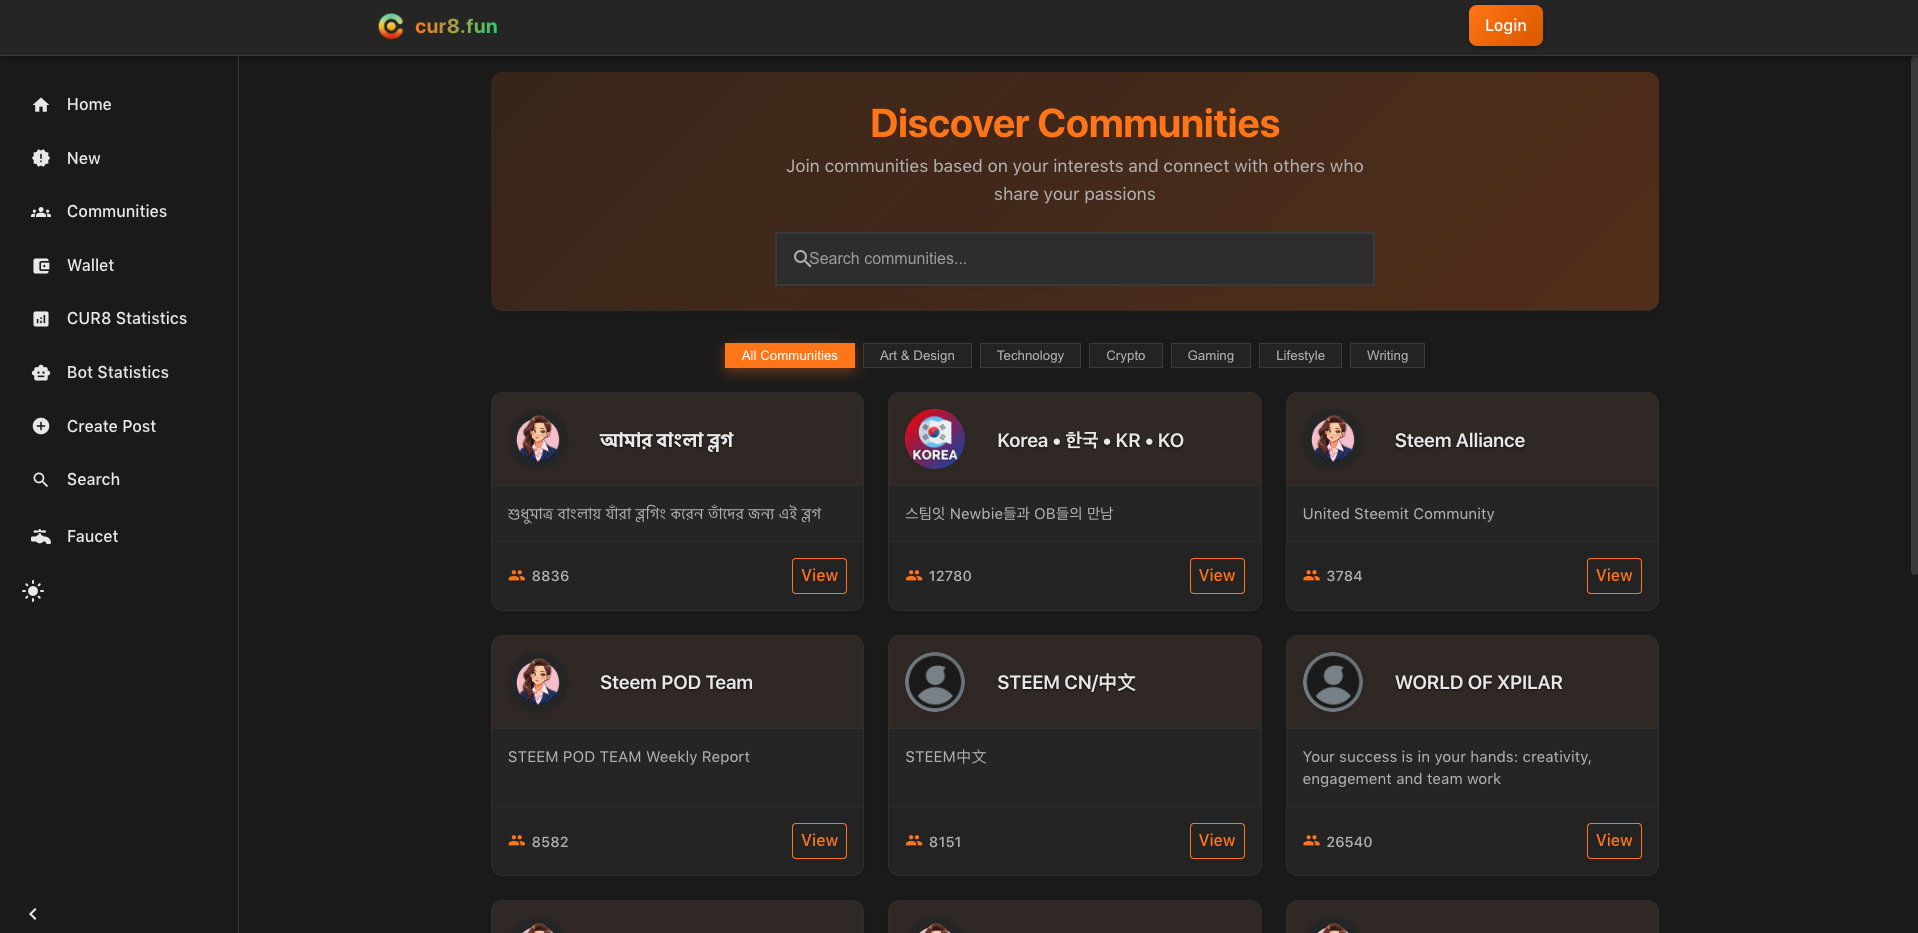Viewport: 1918px width, 933px height.
Task: Click the page vertical scrollbar
Action: pyautogui.click(x=1914, y=316)
